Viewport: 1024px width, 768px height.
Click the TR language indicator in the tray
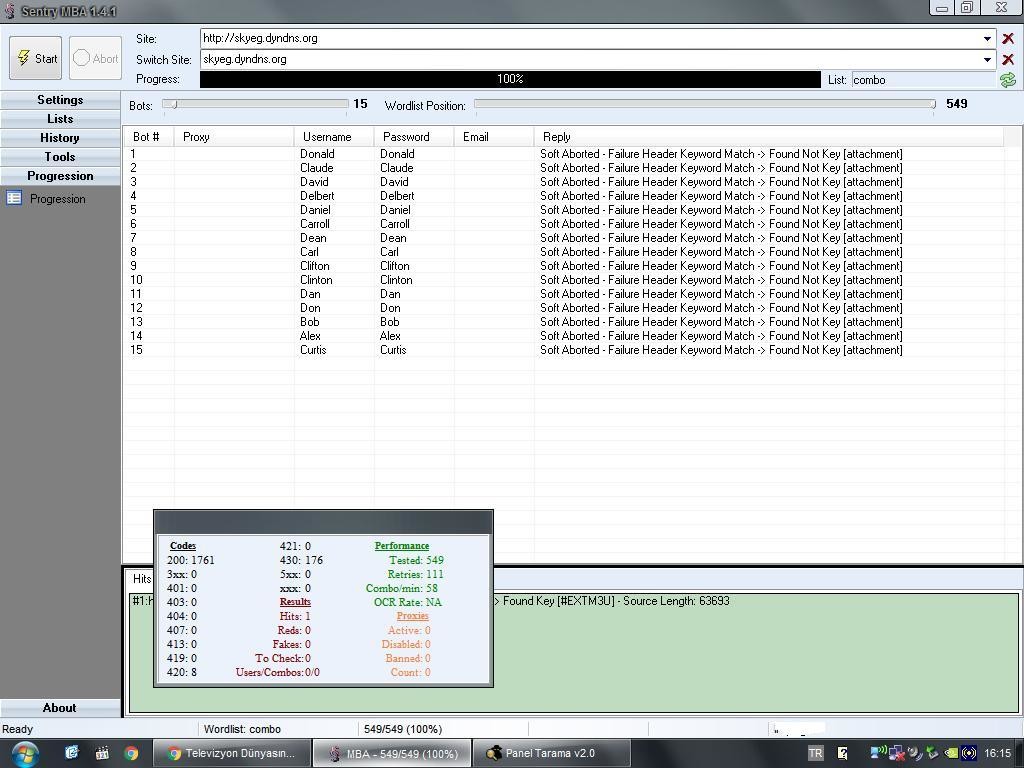pos(815,753)
